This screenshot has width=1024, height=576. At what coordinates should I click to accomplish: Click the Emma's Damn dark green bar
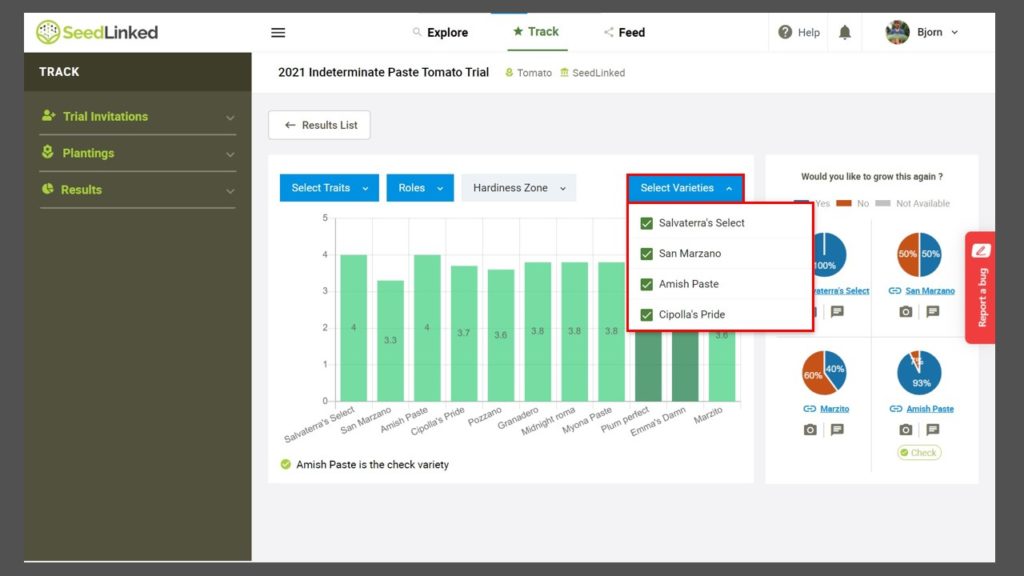(685, 366)
